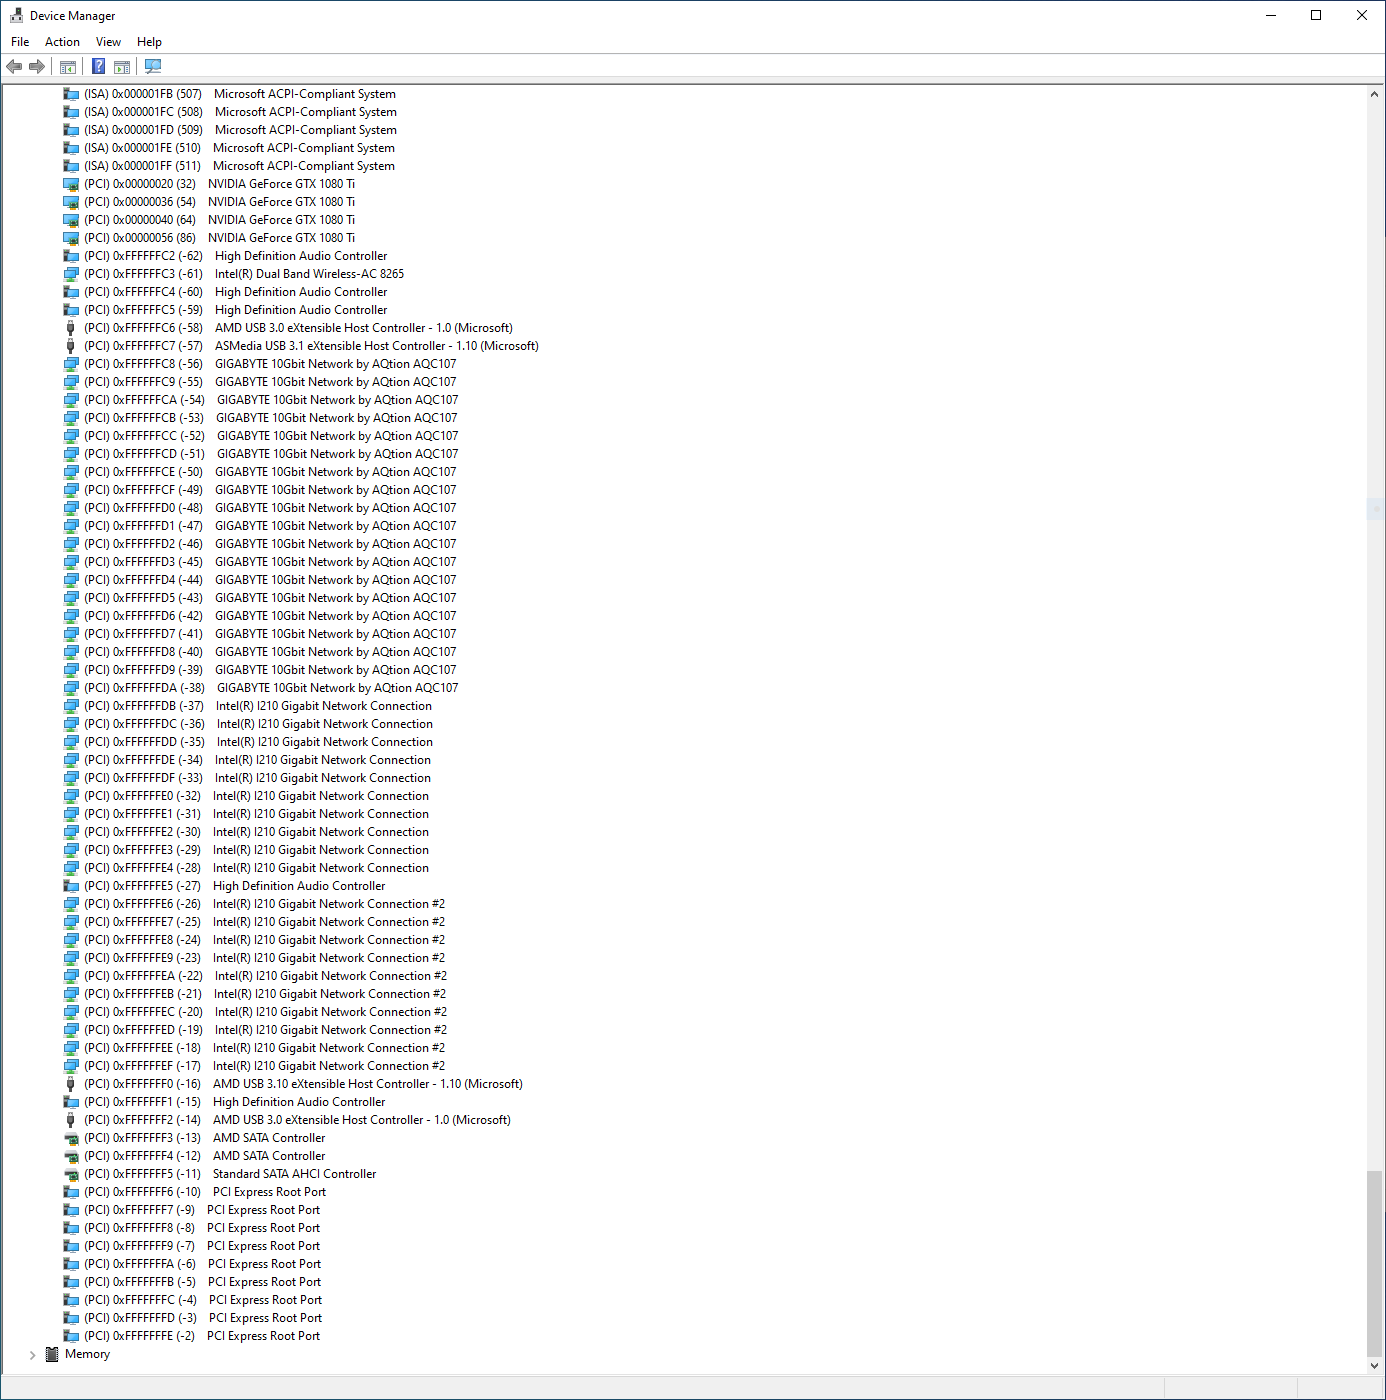The image size is (1386, 1400).
Task: Click the network icon of the (PCI) 0xFFFFFFE6 (-26) row
Action: click(71, 904)
